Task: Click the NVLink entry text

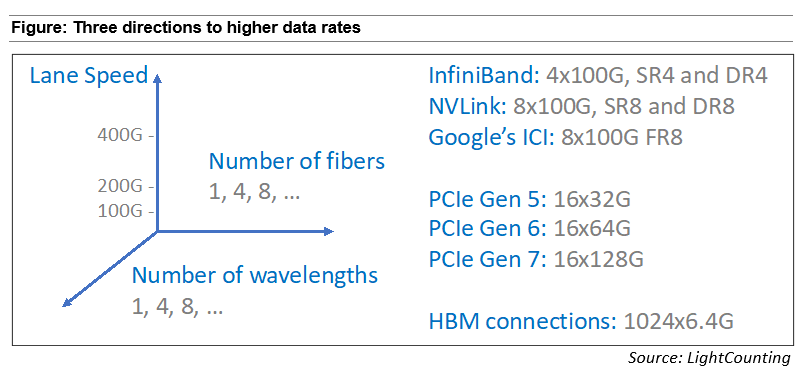Action: [581, 106]
